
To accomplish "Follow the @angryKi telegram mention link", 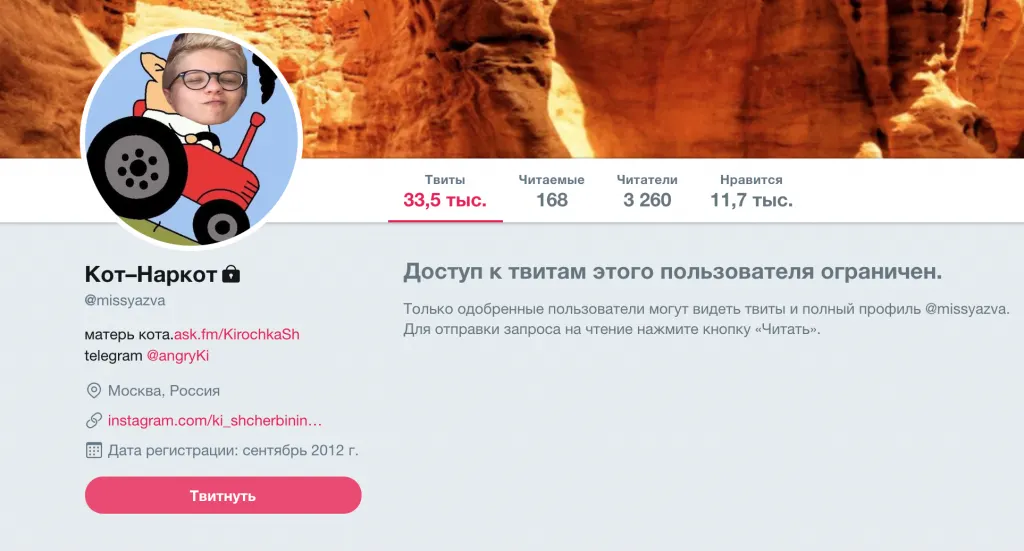I will coord(178,356).
